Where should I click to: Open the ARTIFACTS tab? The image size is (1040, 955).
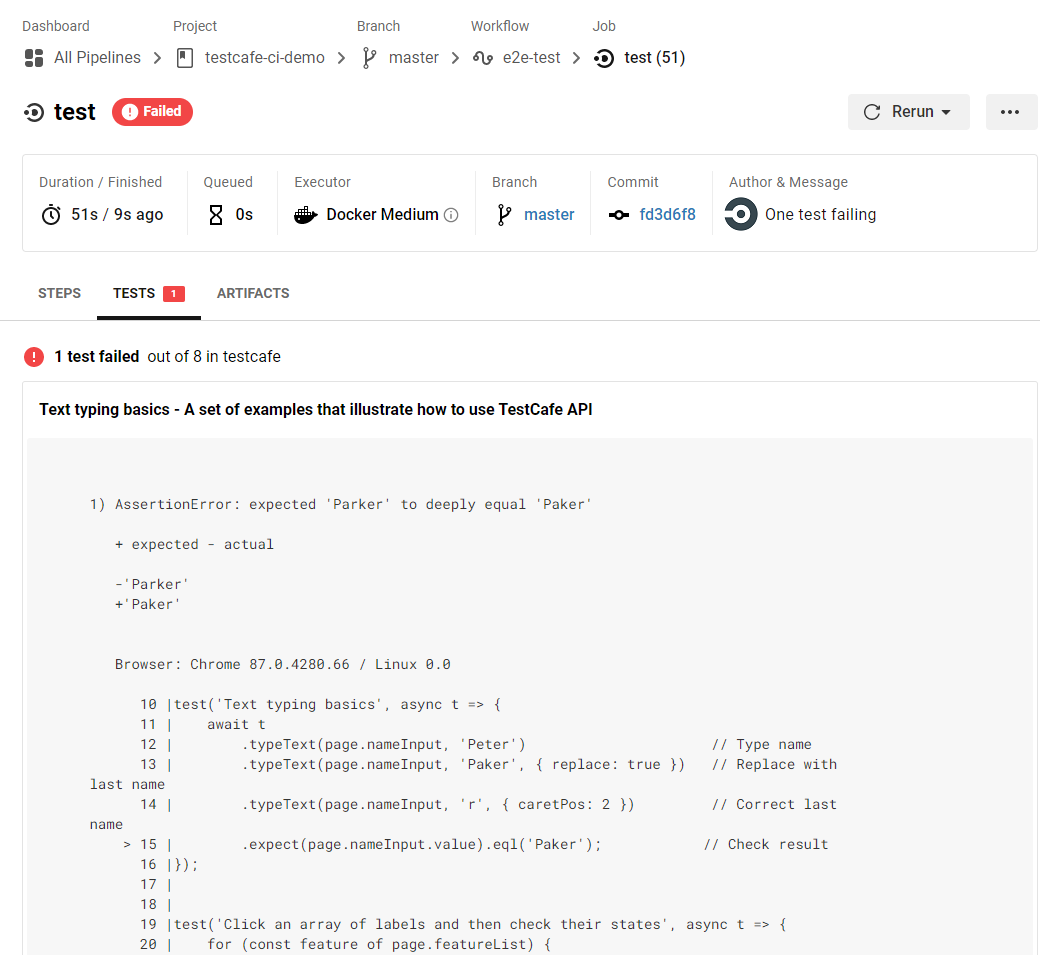pyautogui.click(x=253, y=293)
